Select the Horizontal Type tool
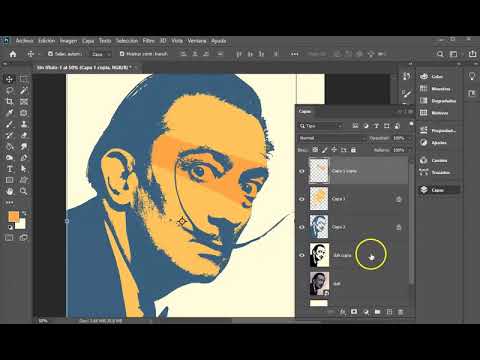480x360 pixels. pos(9,169)
